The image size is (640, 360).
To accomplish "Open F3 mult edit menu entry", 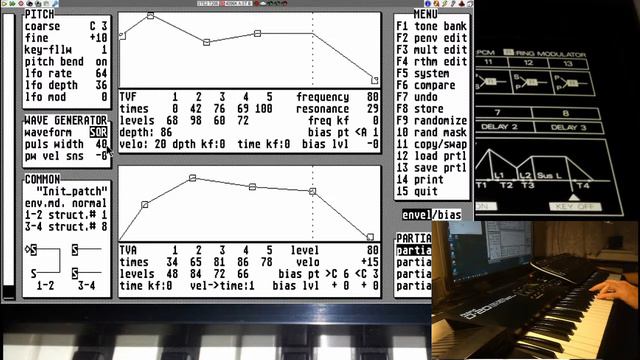I will (x=431, y=50).
